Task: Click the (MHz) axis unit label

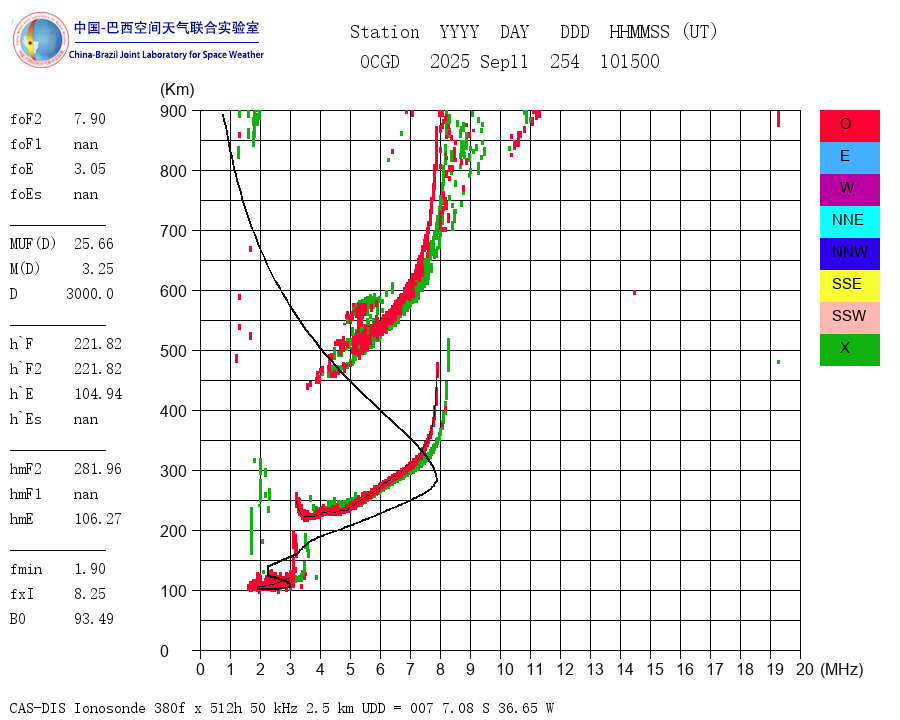Action: [842, 669]
